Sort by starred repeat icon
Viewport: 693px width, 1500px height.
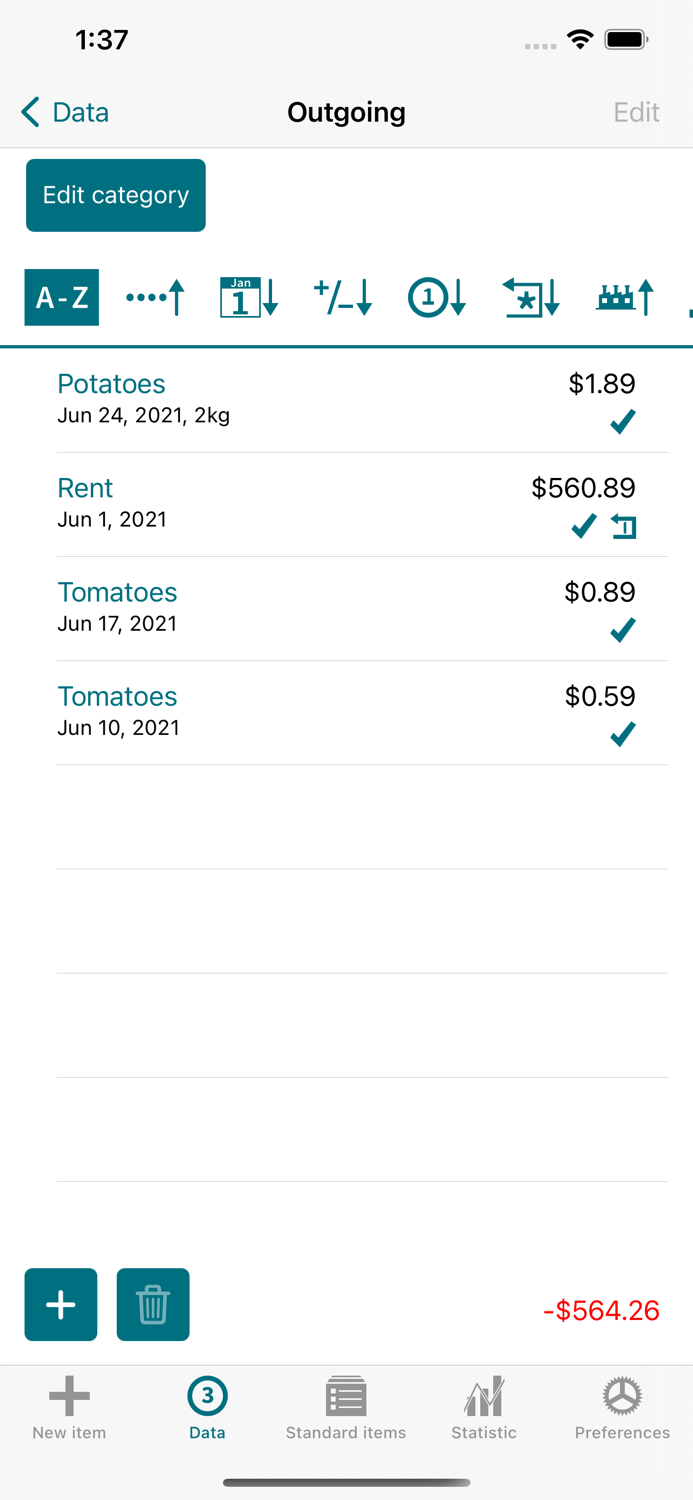pyautogui.click(x=531, y=297)
